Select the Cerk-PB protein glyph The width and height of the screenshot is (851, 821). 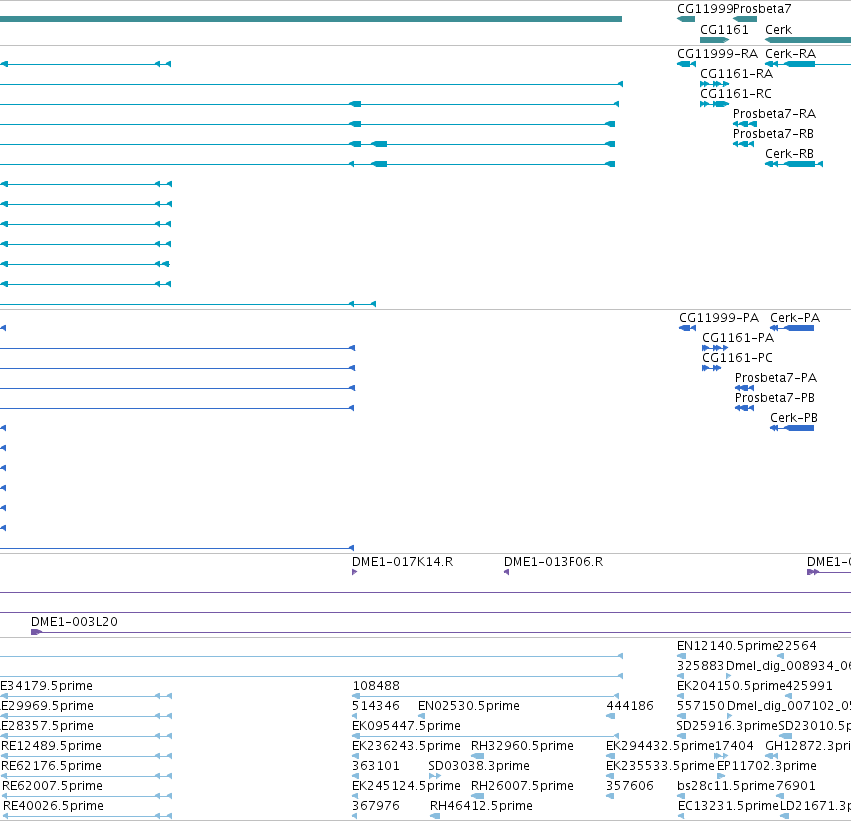pos(792,428)
